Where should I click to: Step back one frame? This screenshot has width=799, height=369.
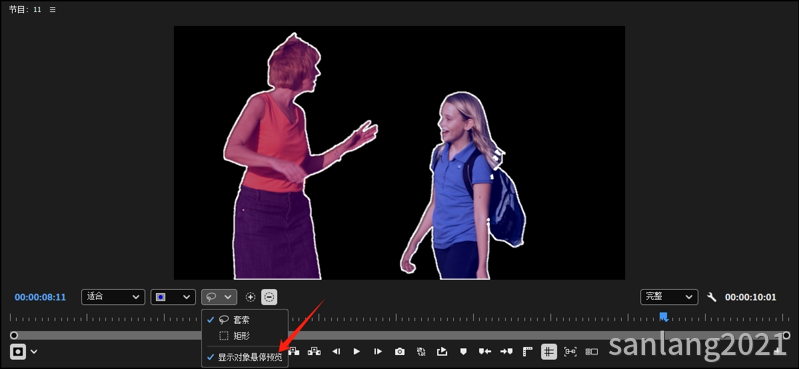pyautogui.click(x=336, y=352)
